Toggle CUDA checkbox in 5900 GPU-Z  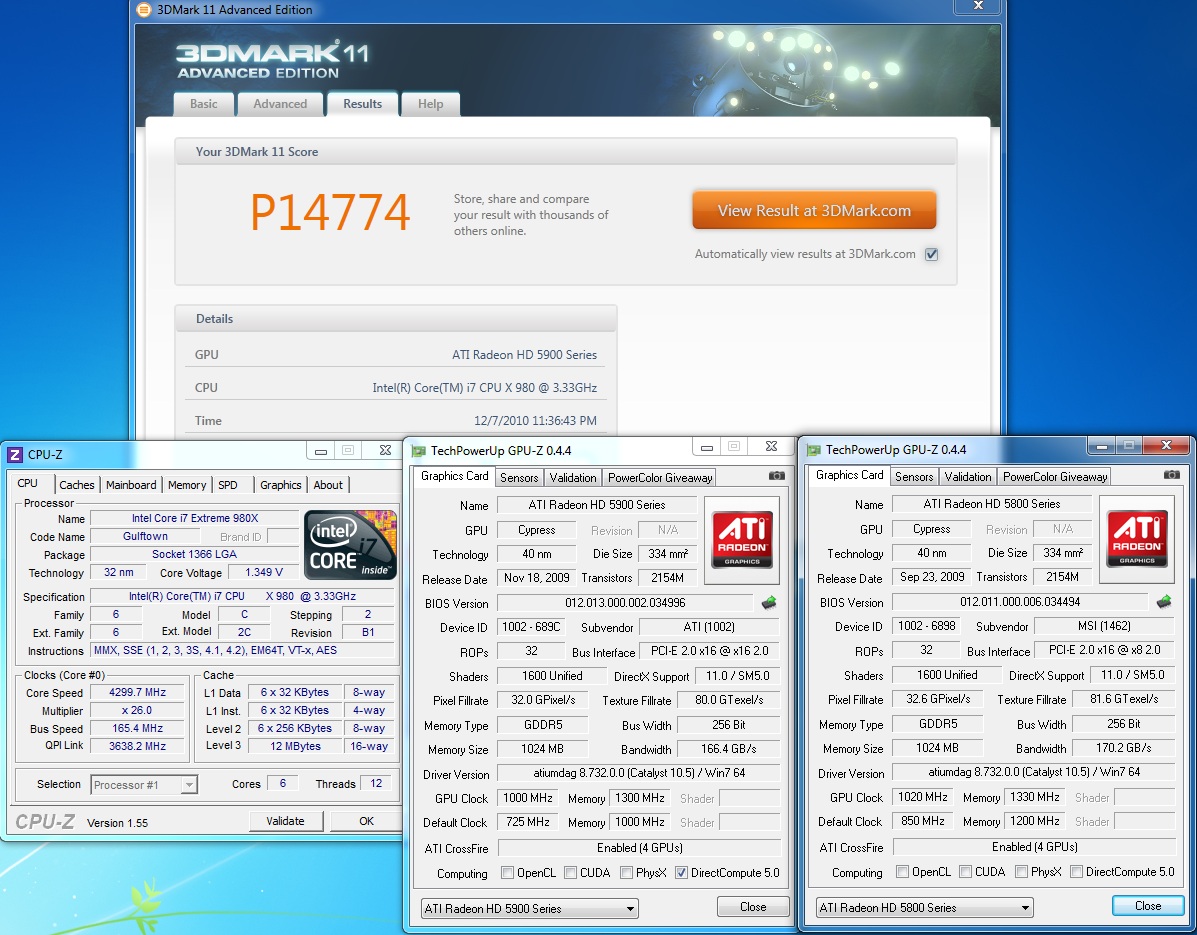tap(570, 872)
